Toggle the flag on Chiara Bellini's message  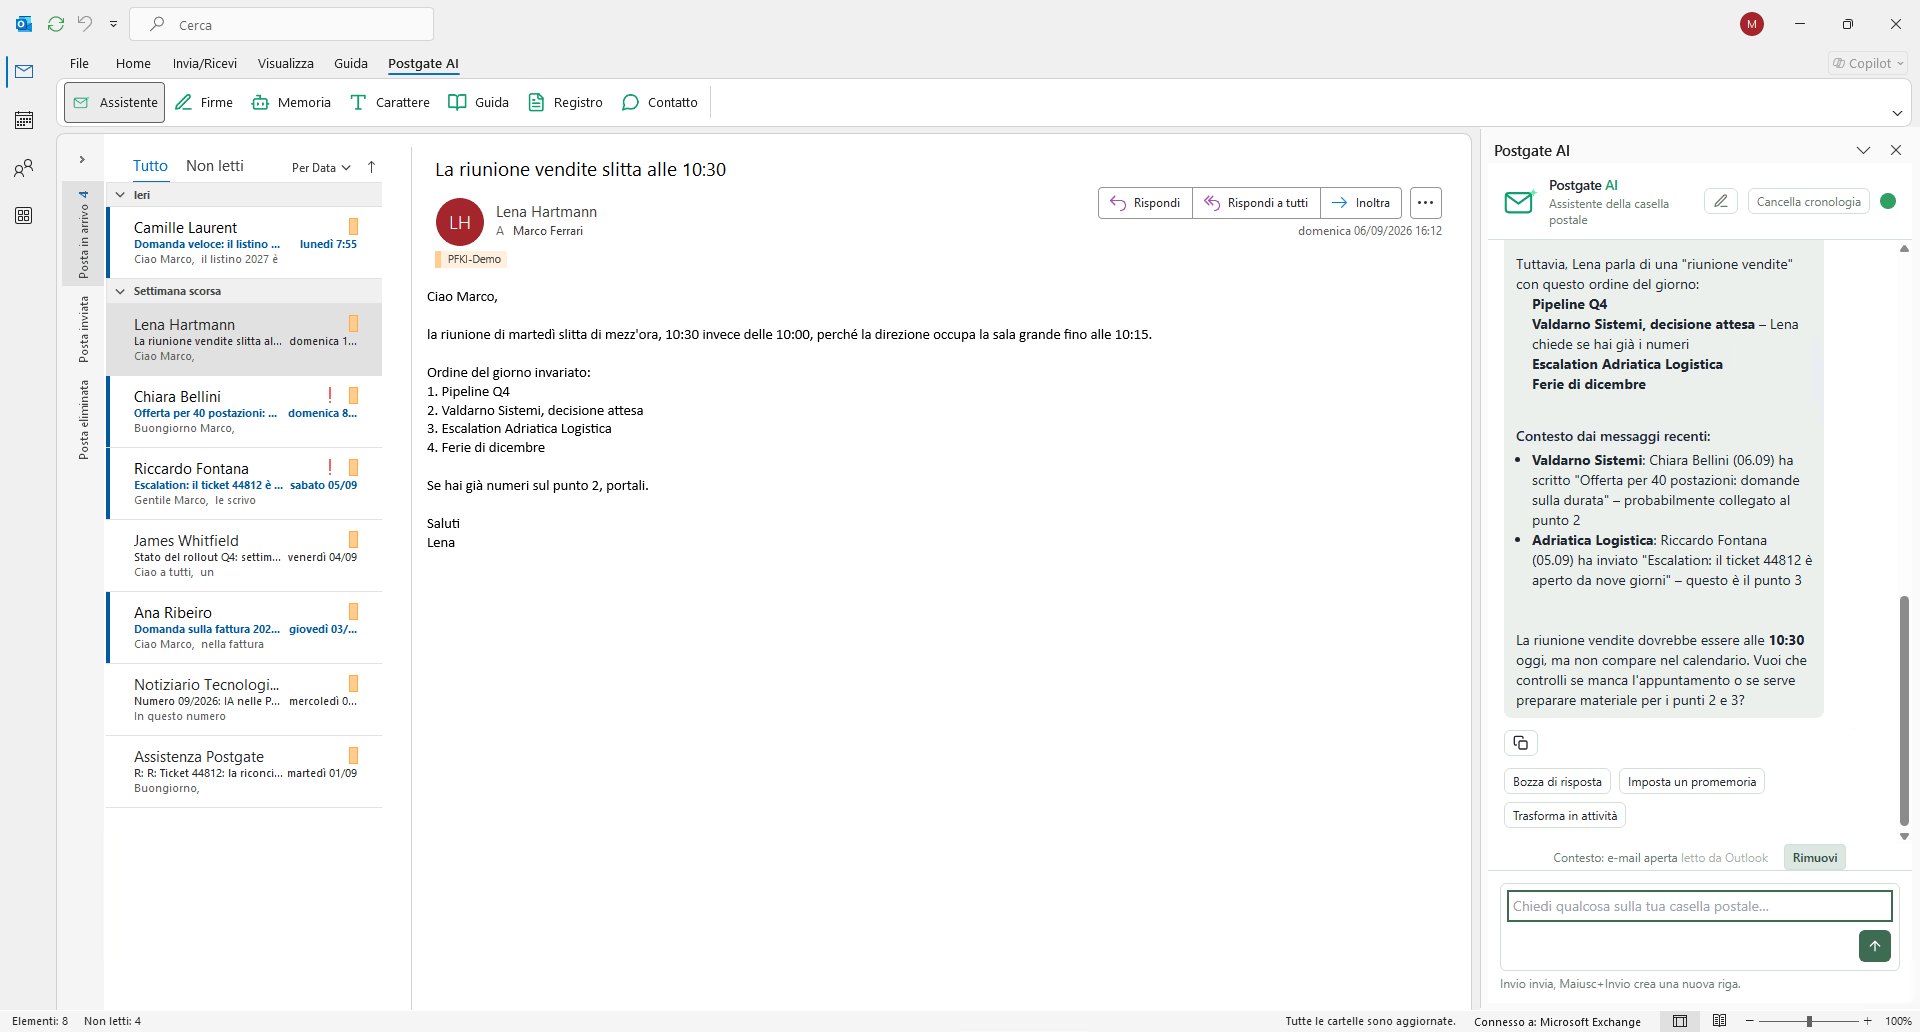(x=353, y=396)
